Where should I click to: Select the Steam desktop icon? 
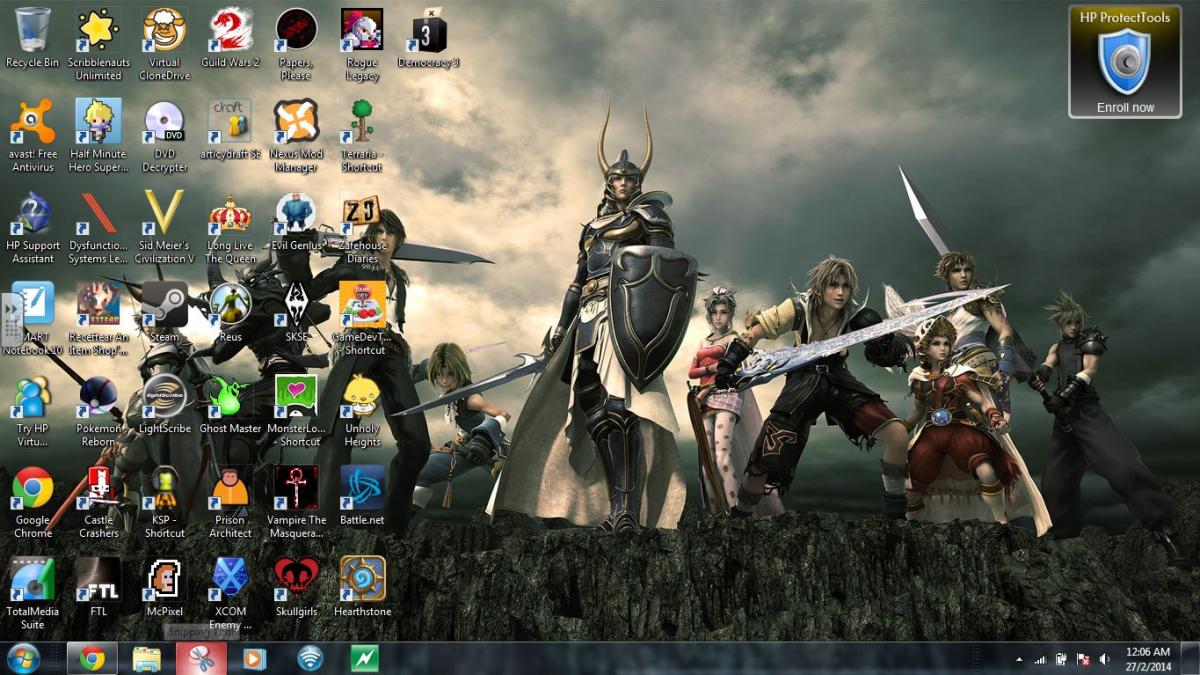tap(164, 312)
